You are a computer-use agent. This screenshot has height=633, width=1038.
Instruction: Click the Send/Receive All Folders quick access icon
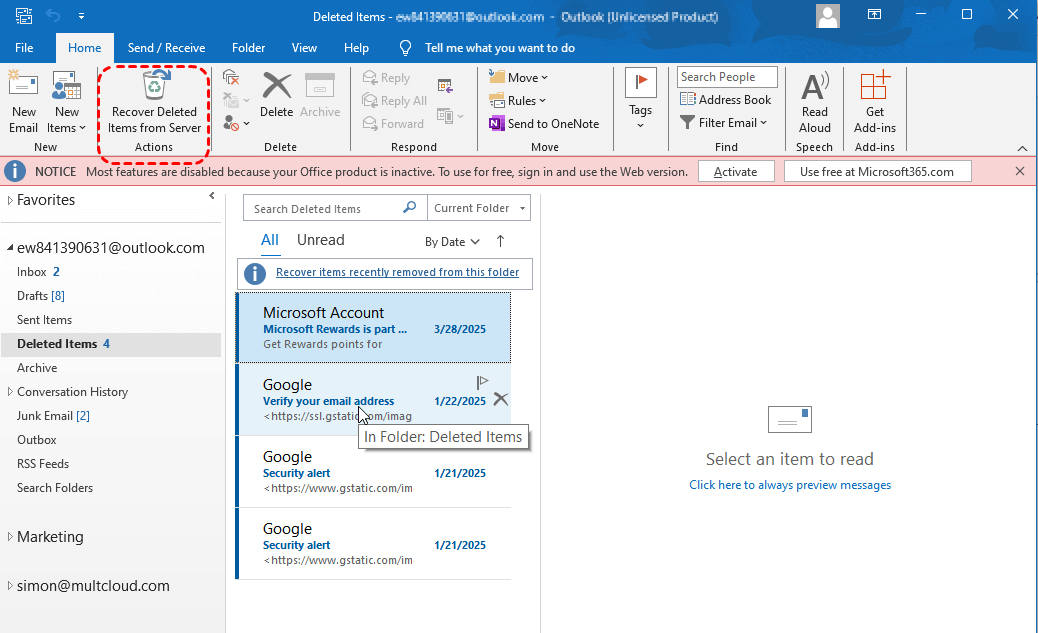pos(23,16)
